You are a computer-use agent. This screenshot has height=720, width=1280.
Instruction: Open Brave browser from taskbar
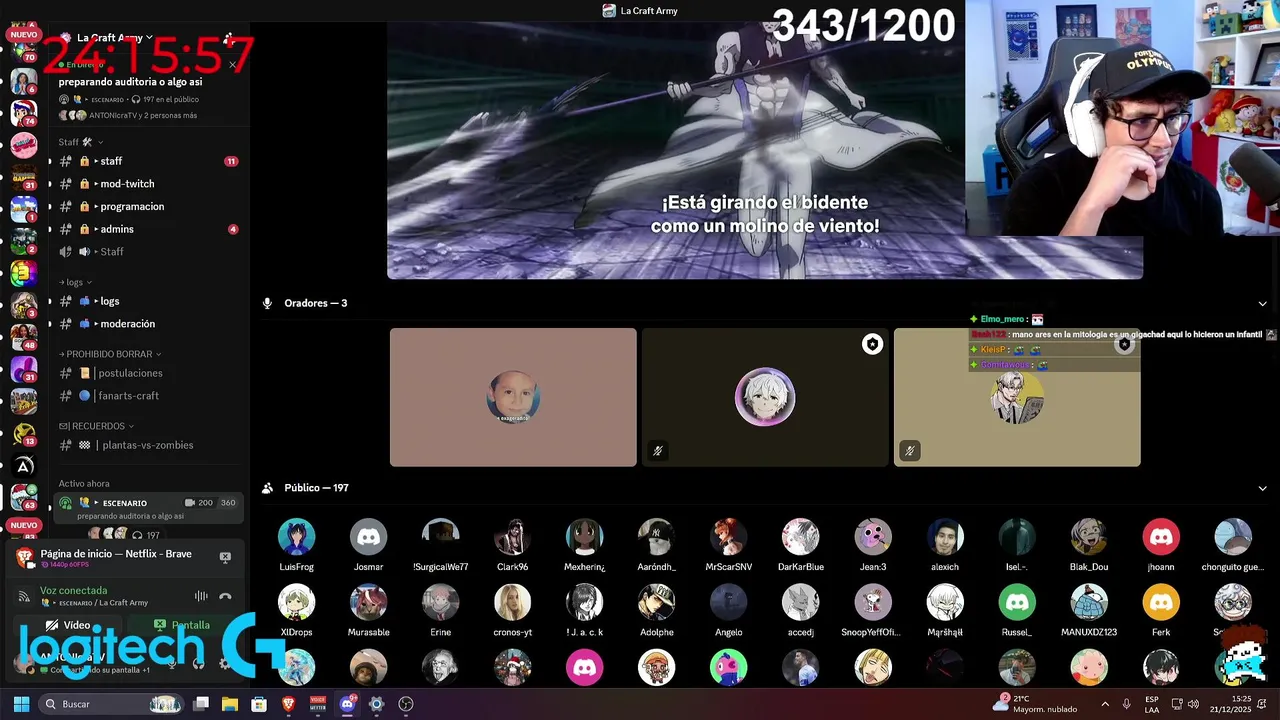click(289, 704)
